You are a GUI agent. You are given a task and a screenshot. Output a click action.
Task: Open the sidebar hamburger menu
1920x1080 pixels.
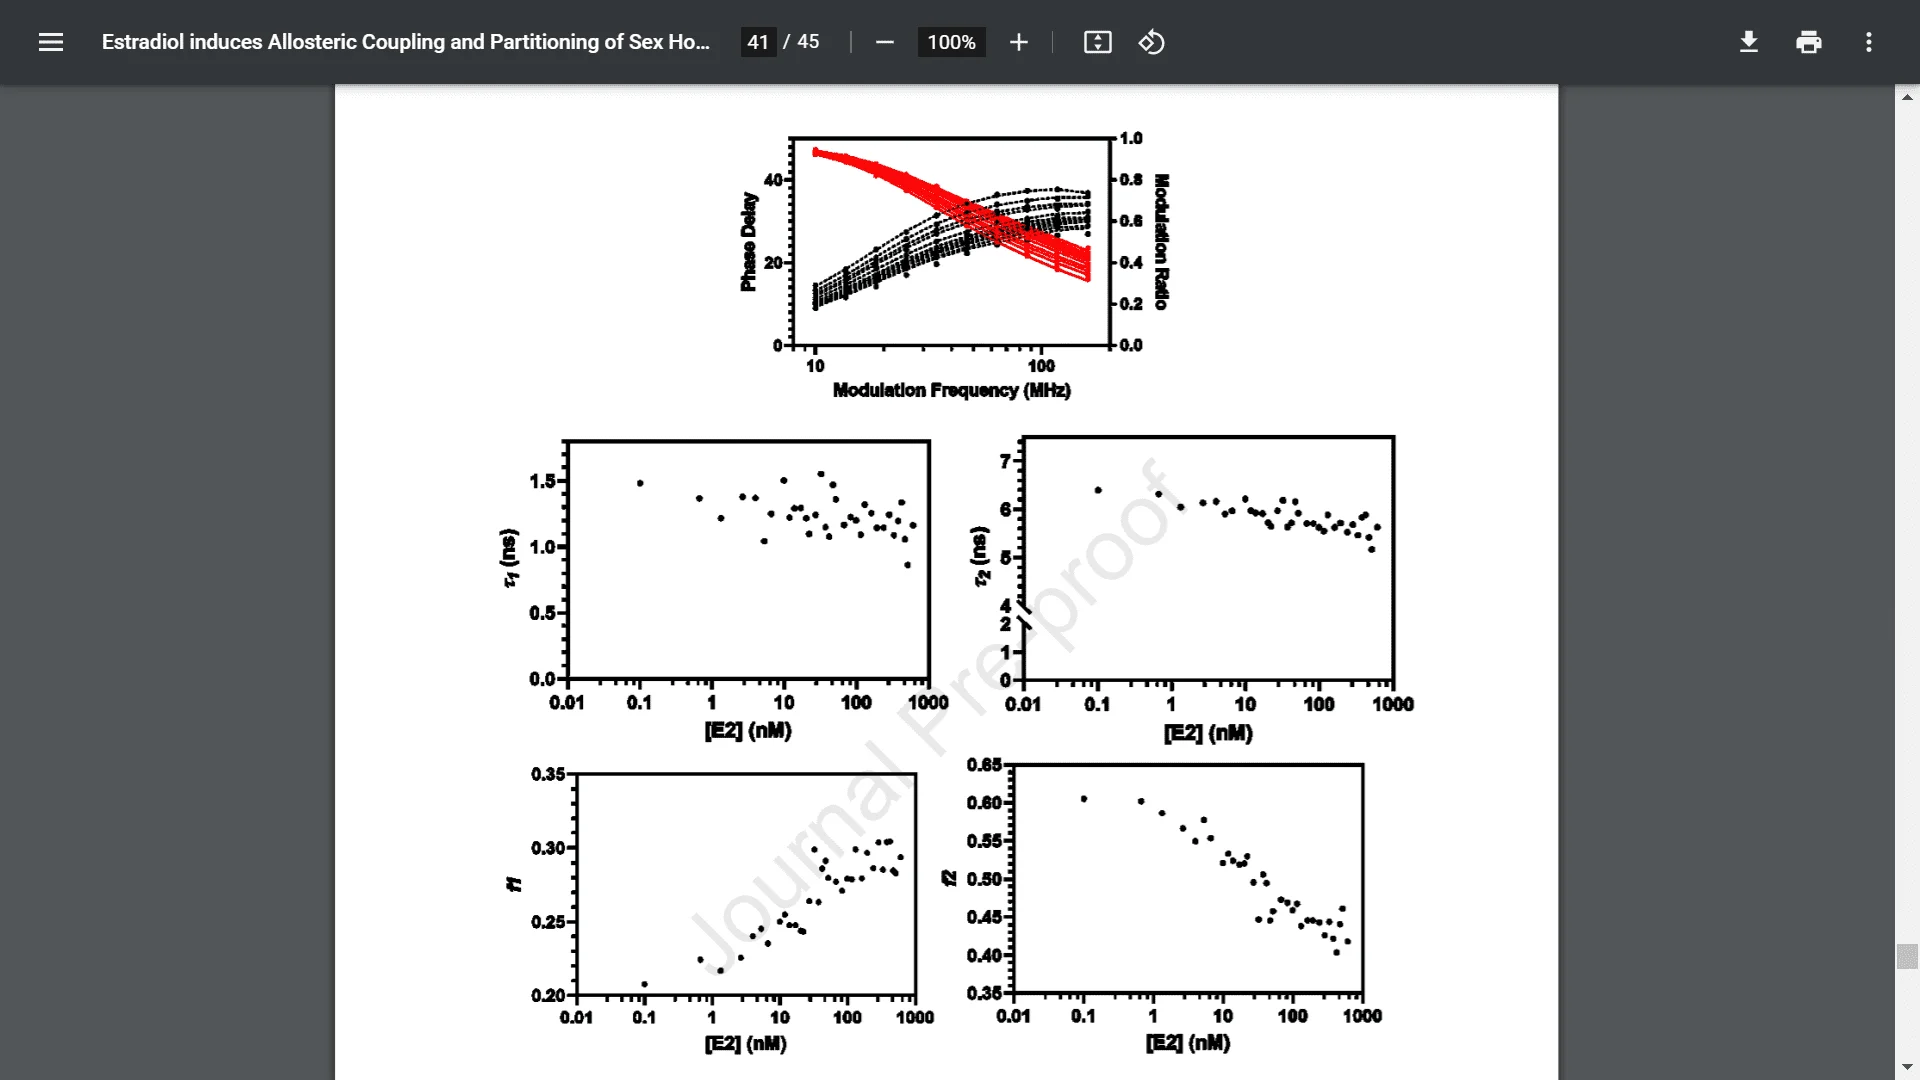pyautogui.click(x=51, y=42)
